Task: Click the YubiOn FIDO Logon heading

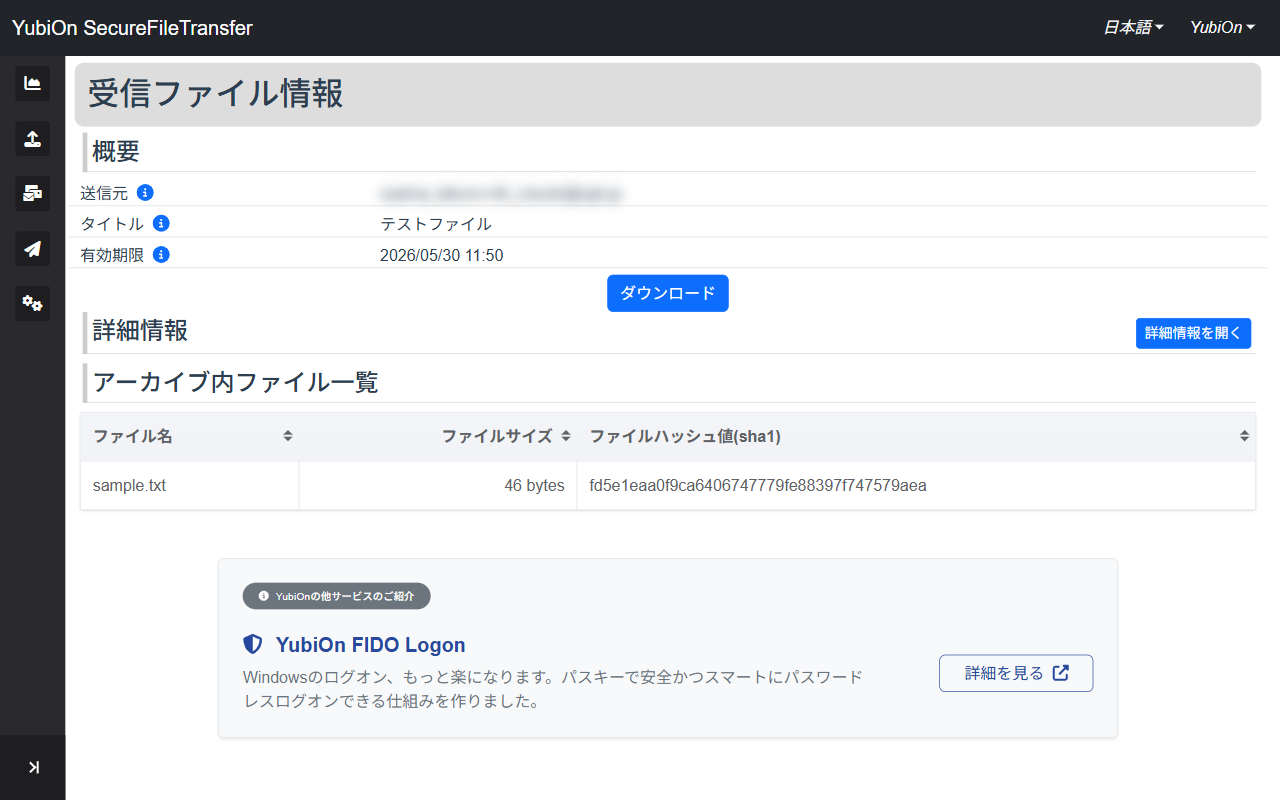Action: (x=370, y=645)
